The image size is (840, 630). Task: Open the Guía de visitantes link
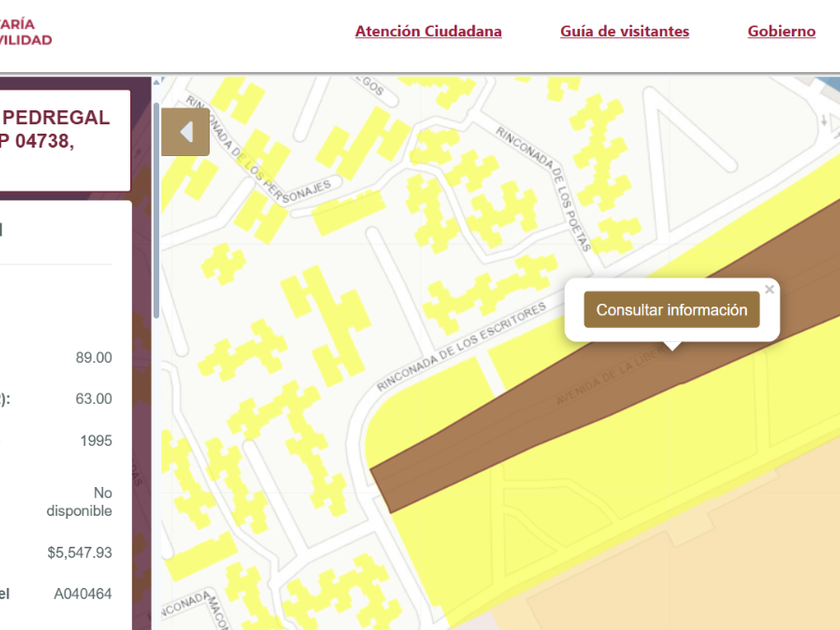pyautogui.click(x=625, y=31)
